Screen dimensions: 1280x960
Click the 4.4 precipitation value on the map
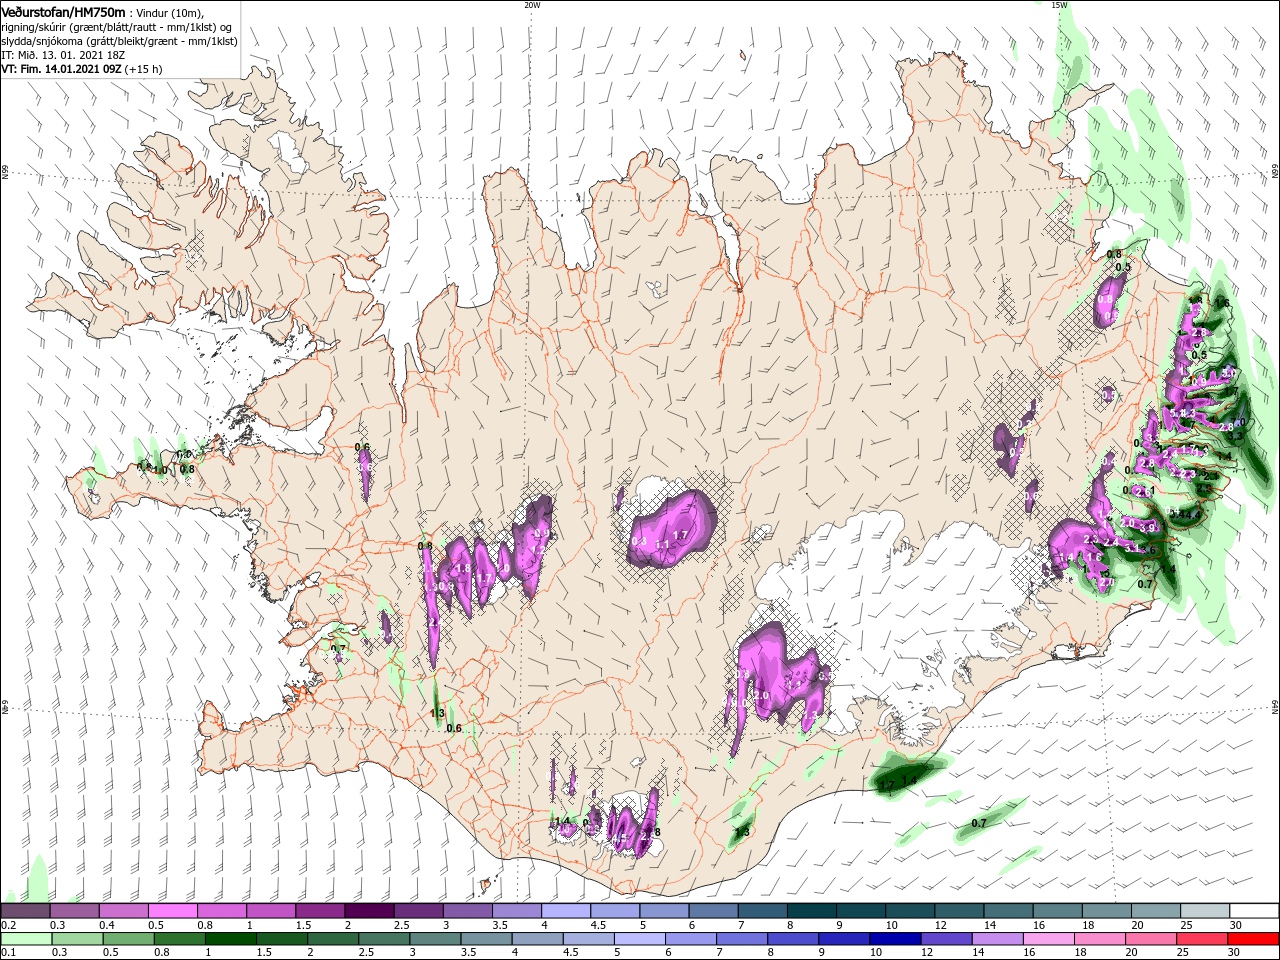(1194, 515)
